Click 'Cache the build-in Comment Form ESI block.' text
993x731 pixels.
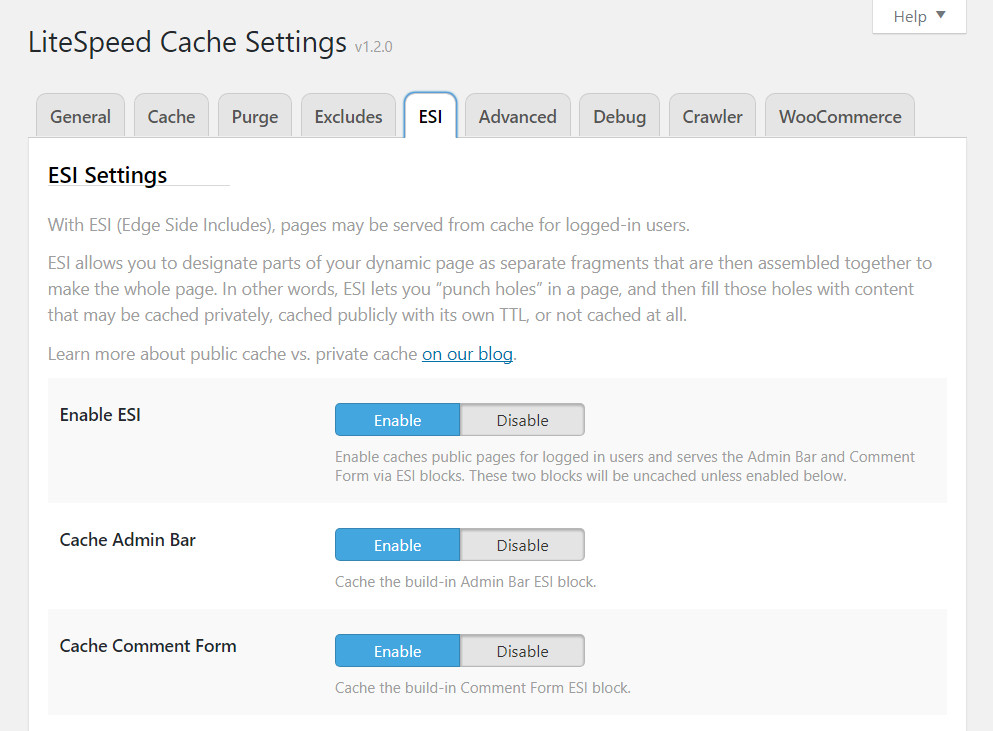[x=483, y=687]
